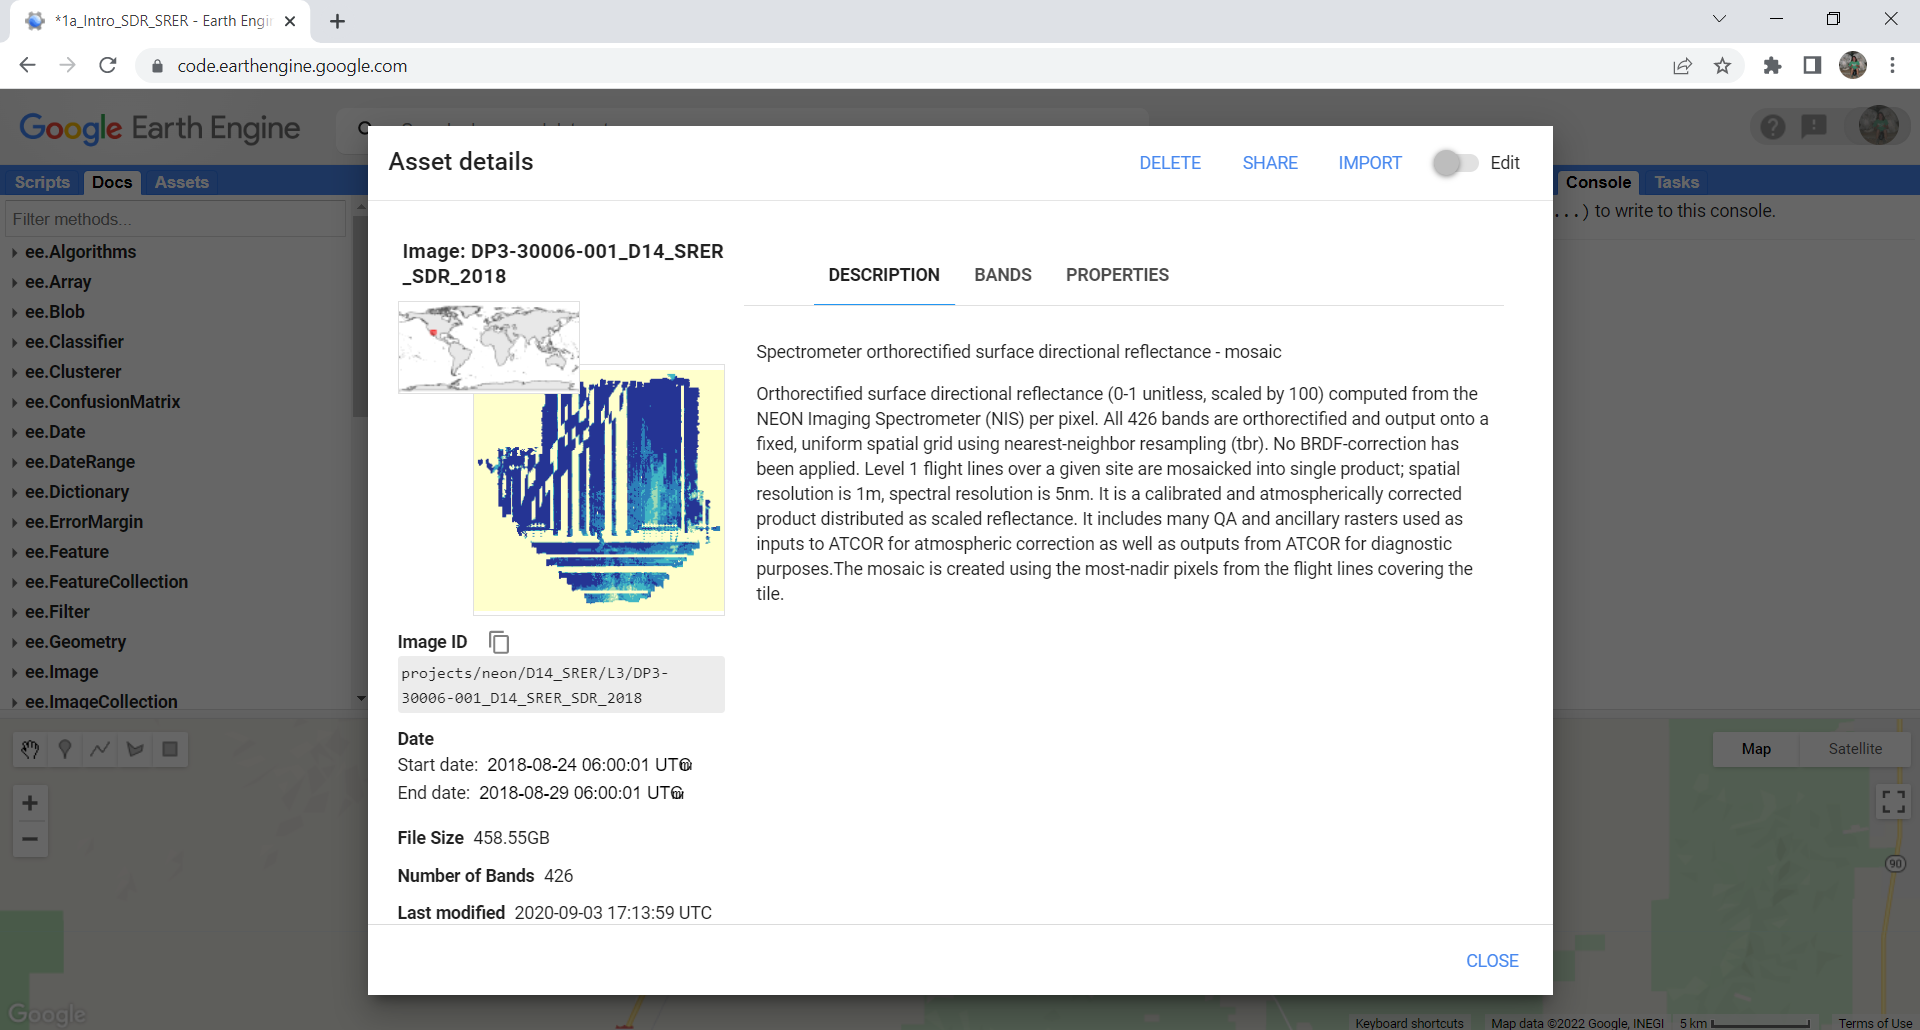Open the help question mark icon
This screenshot has width=1920, height=1030.
pyautogui.click(x=1773, y=127)
